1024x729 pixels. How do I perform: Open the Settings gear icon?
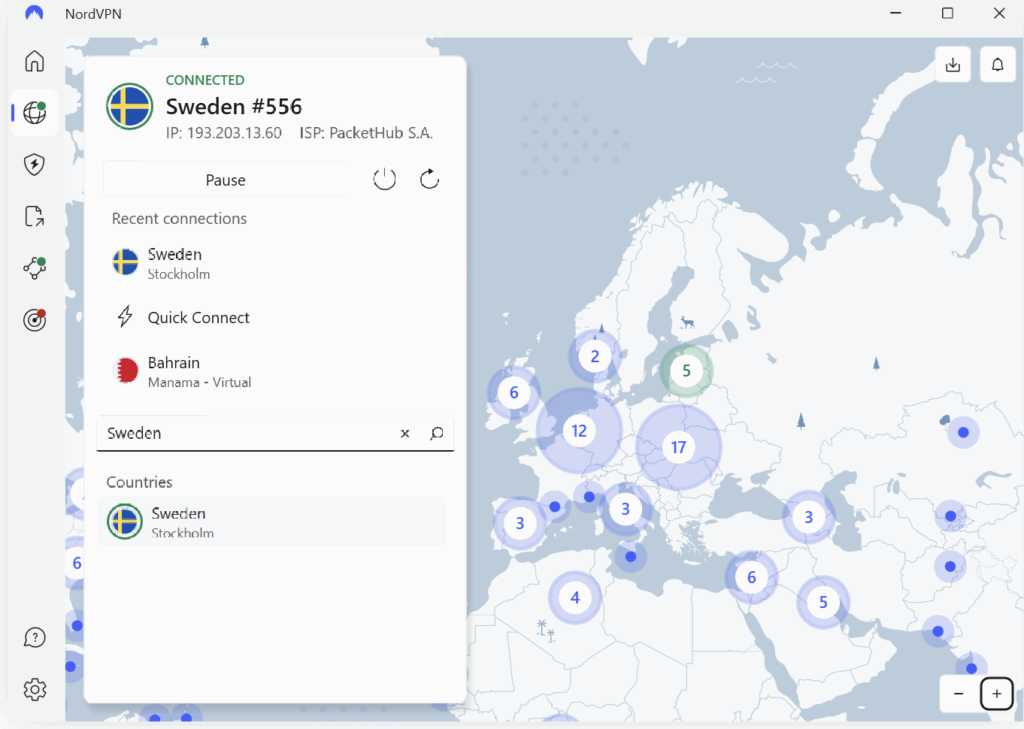coord(35,689)
